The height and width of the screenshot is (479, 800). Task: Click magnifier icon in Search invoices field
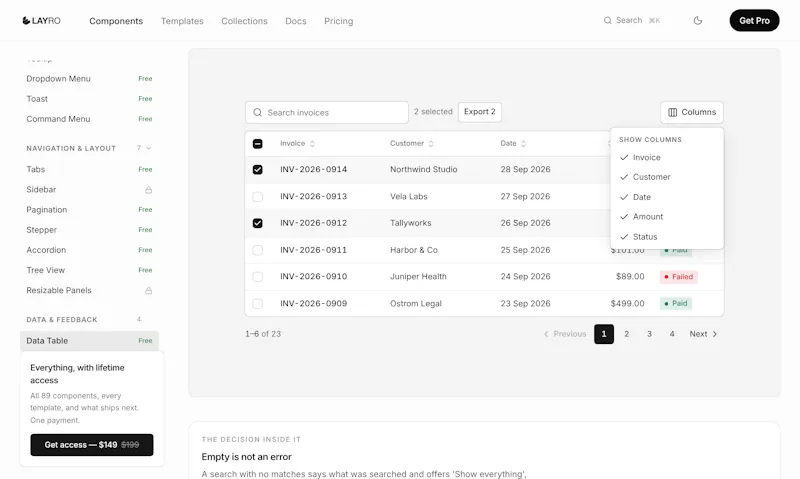[x=258, y=112]
